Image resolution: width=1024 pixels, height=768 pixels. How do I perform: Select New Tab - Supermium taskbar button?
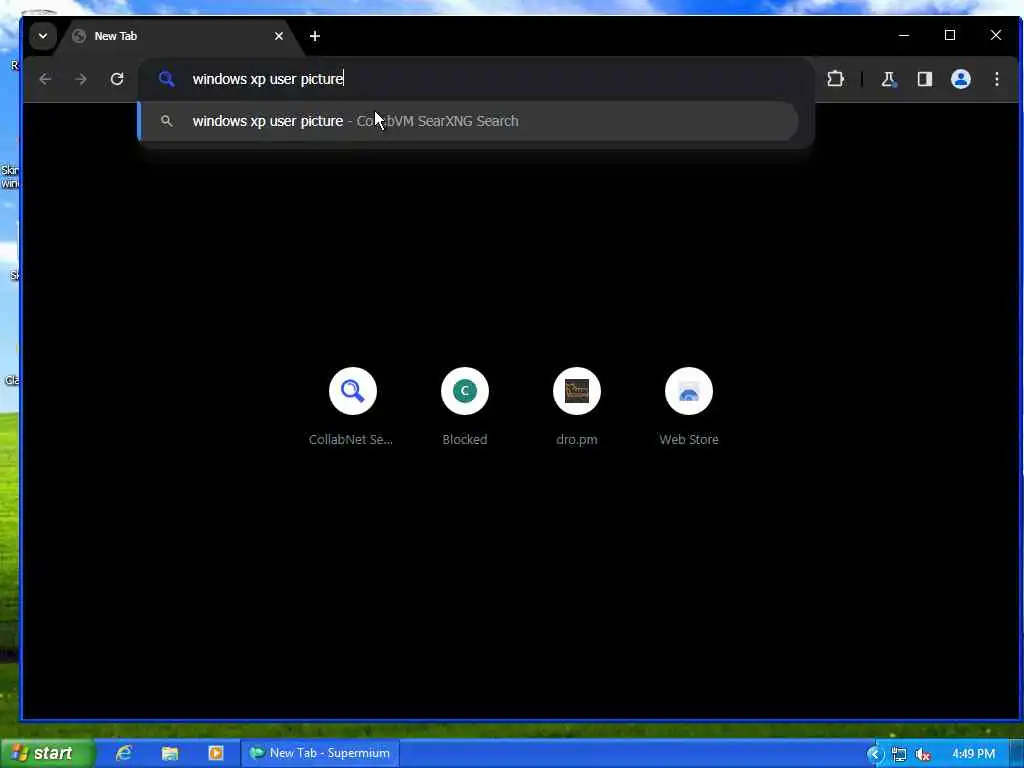pyautogui.click(x=320, y=753)
